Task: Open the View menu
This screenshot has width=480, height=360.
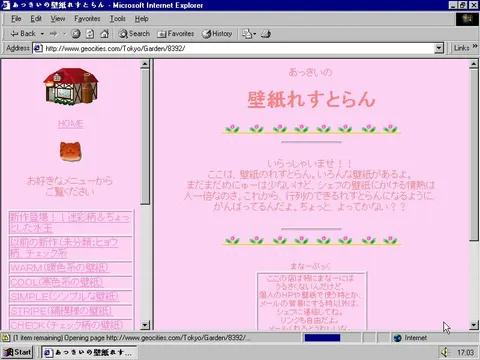Action: (x=58, y=19)
